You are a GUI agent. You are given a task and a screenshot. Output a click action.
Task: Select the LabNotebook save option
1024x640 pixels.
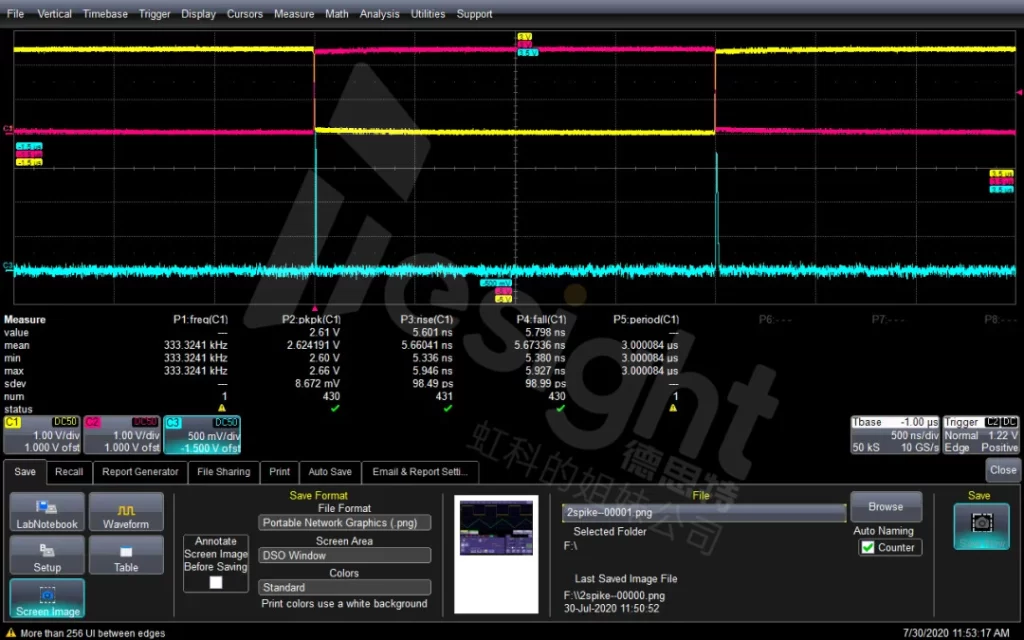point(47,511)
